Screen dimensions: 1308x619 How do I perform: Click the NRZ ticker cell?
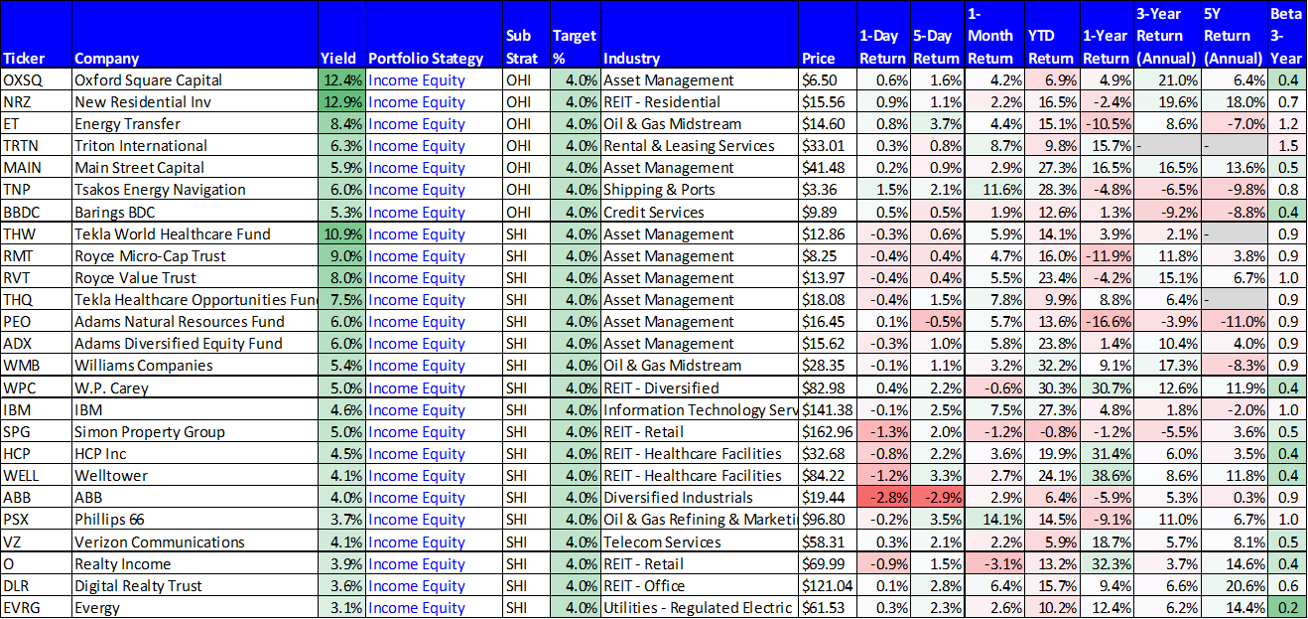point(36,102)
